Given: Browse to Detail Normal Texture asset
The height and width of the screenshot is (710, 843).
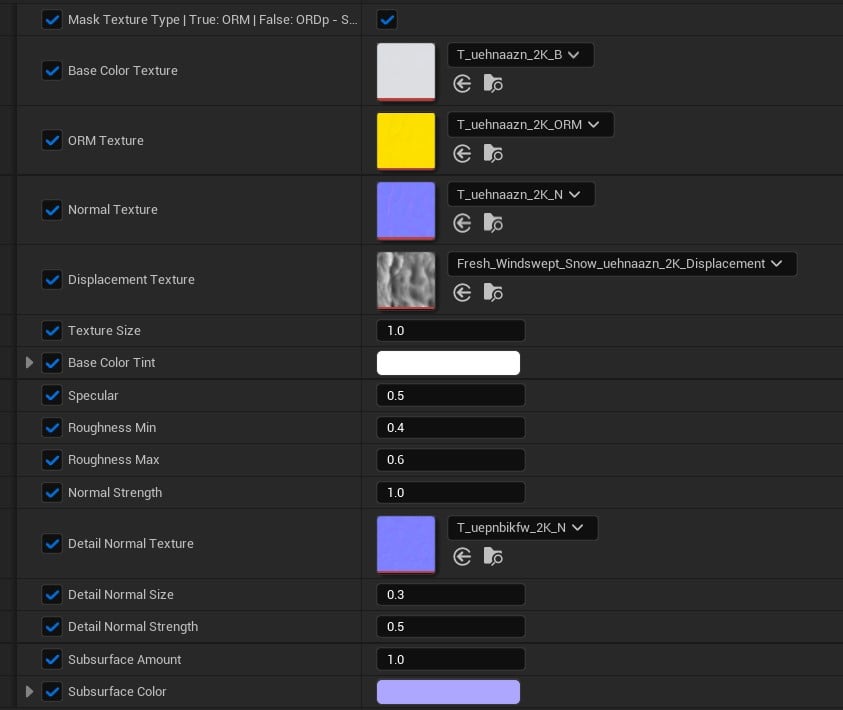Looking at the screenshot, I should [492, 557].
